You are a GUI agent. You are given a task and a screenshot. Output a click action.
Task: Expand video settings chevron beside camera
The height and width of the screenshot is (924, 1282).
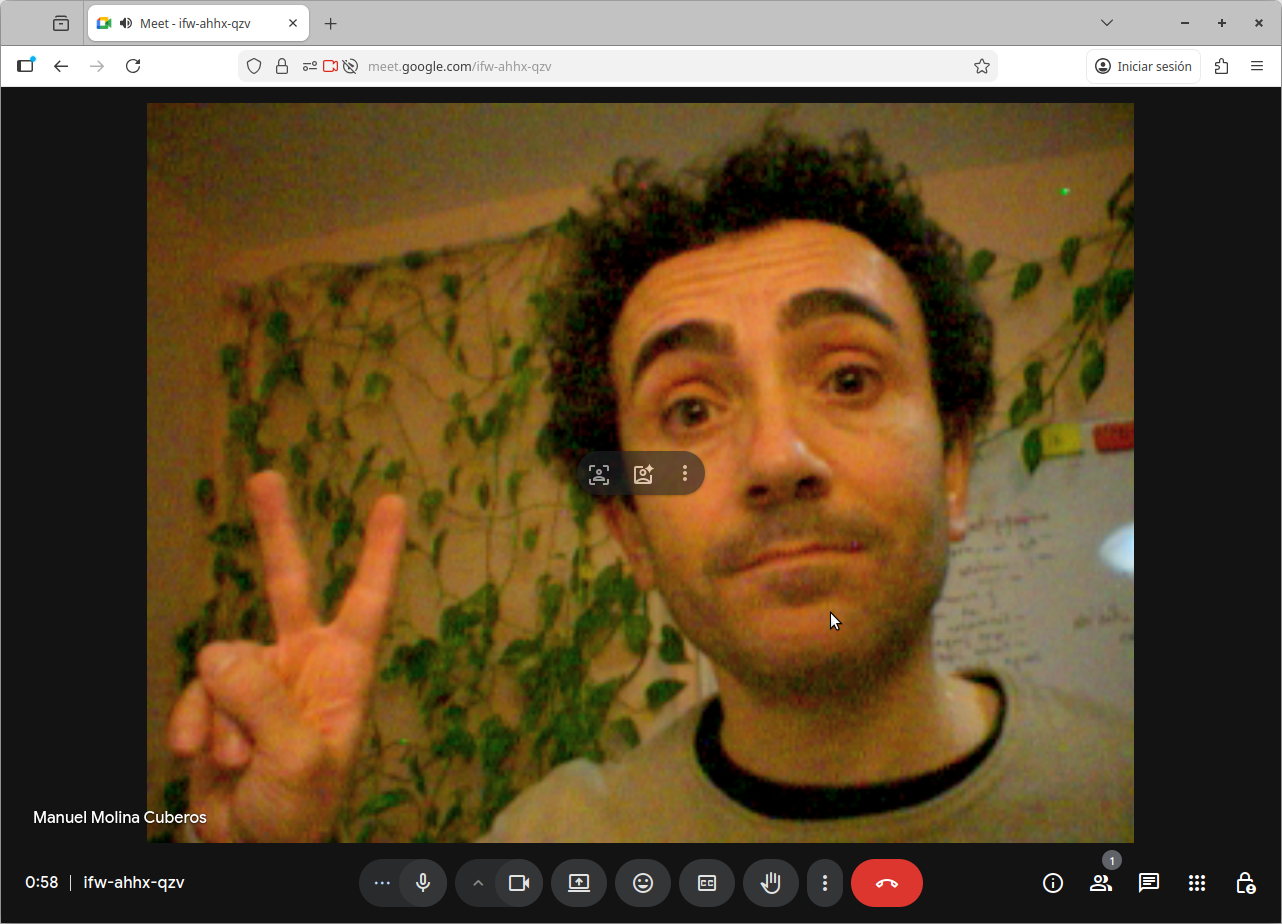(x=477, y=883)
